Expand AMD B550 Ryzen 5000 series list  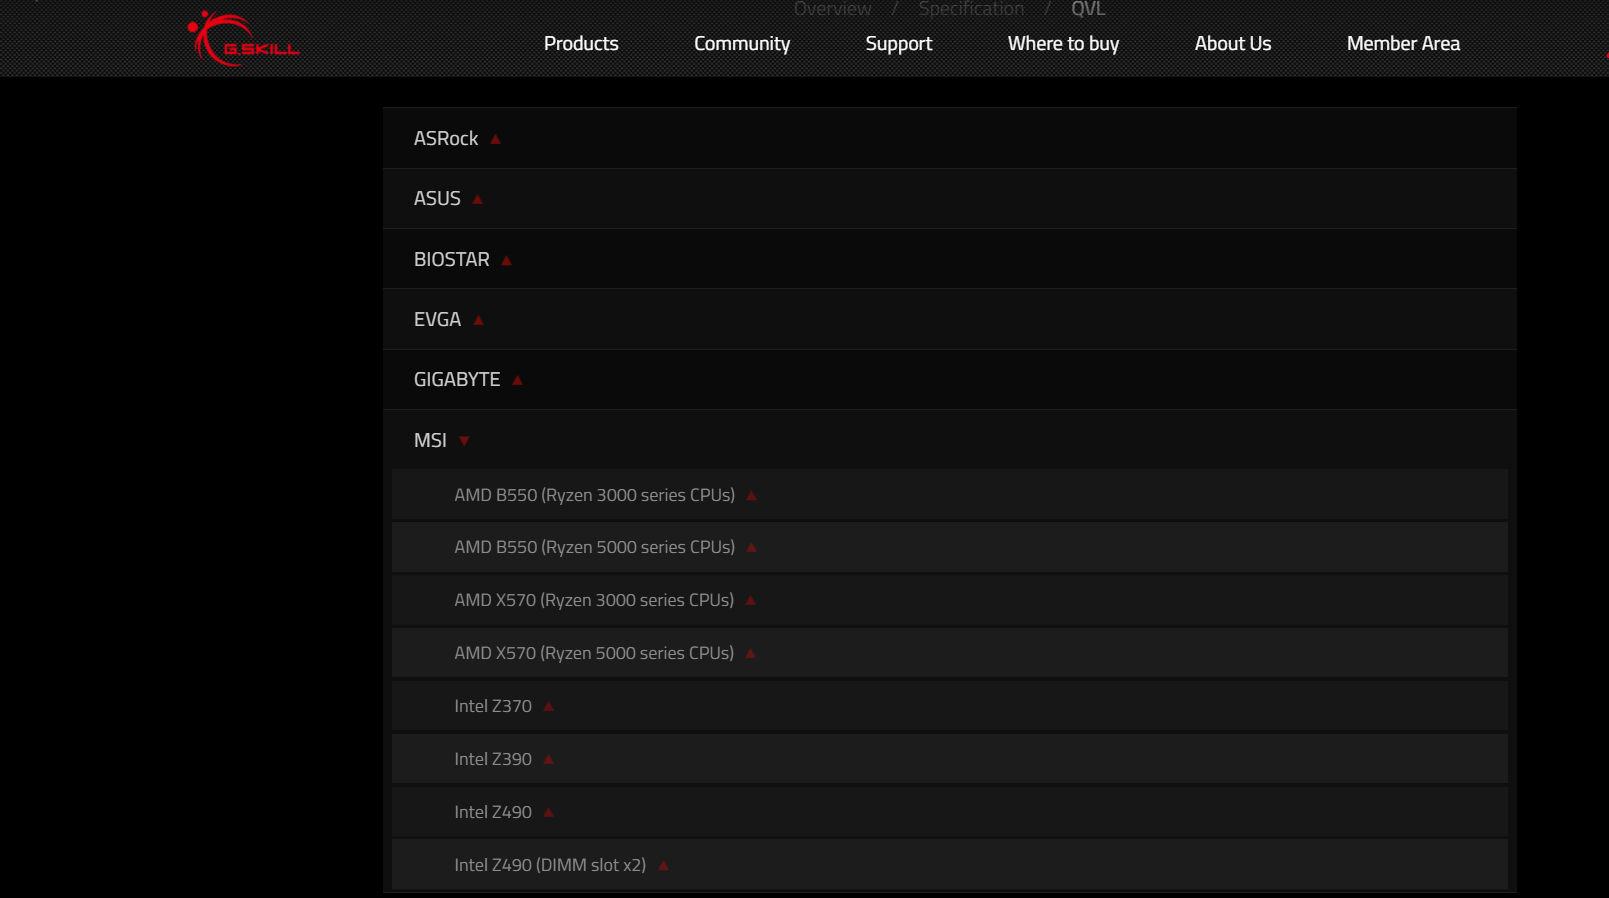[949, 548]
